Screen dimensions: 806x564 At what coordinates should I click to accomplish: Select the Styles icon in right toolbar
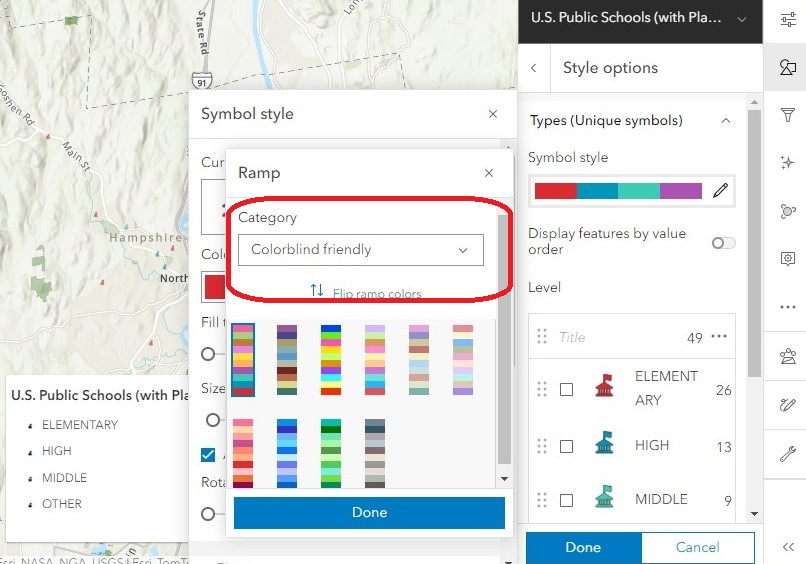787,67
